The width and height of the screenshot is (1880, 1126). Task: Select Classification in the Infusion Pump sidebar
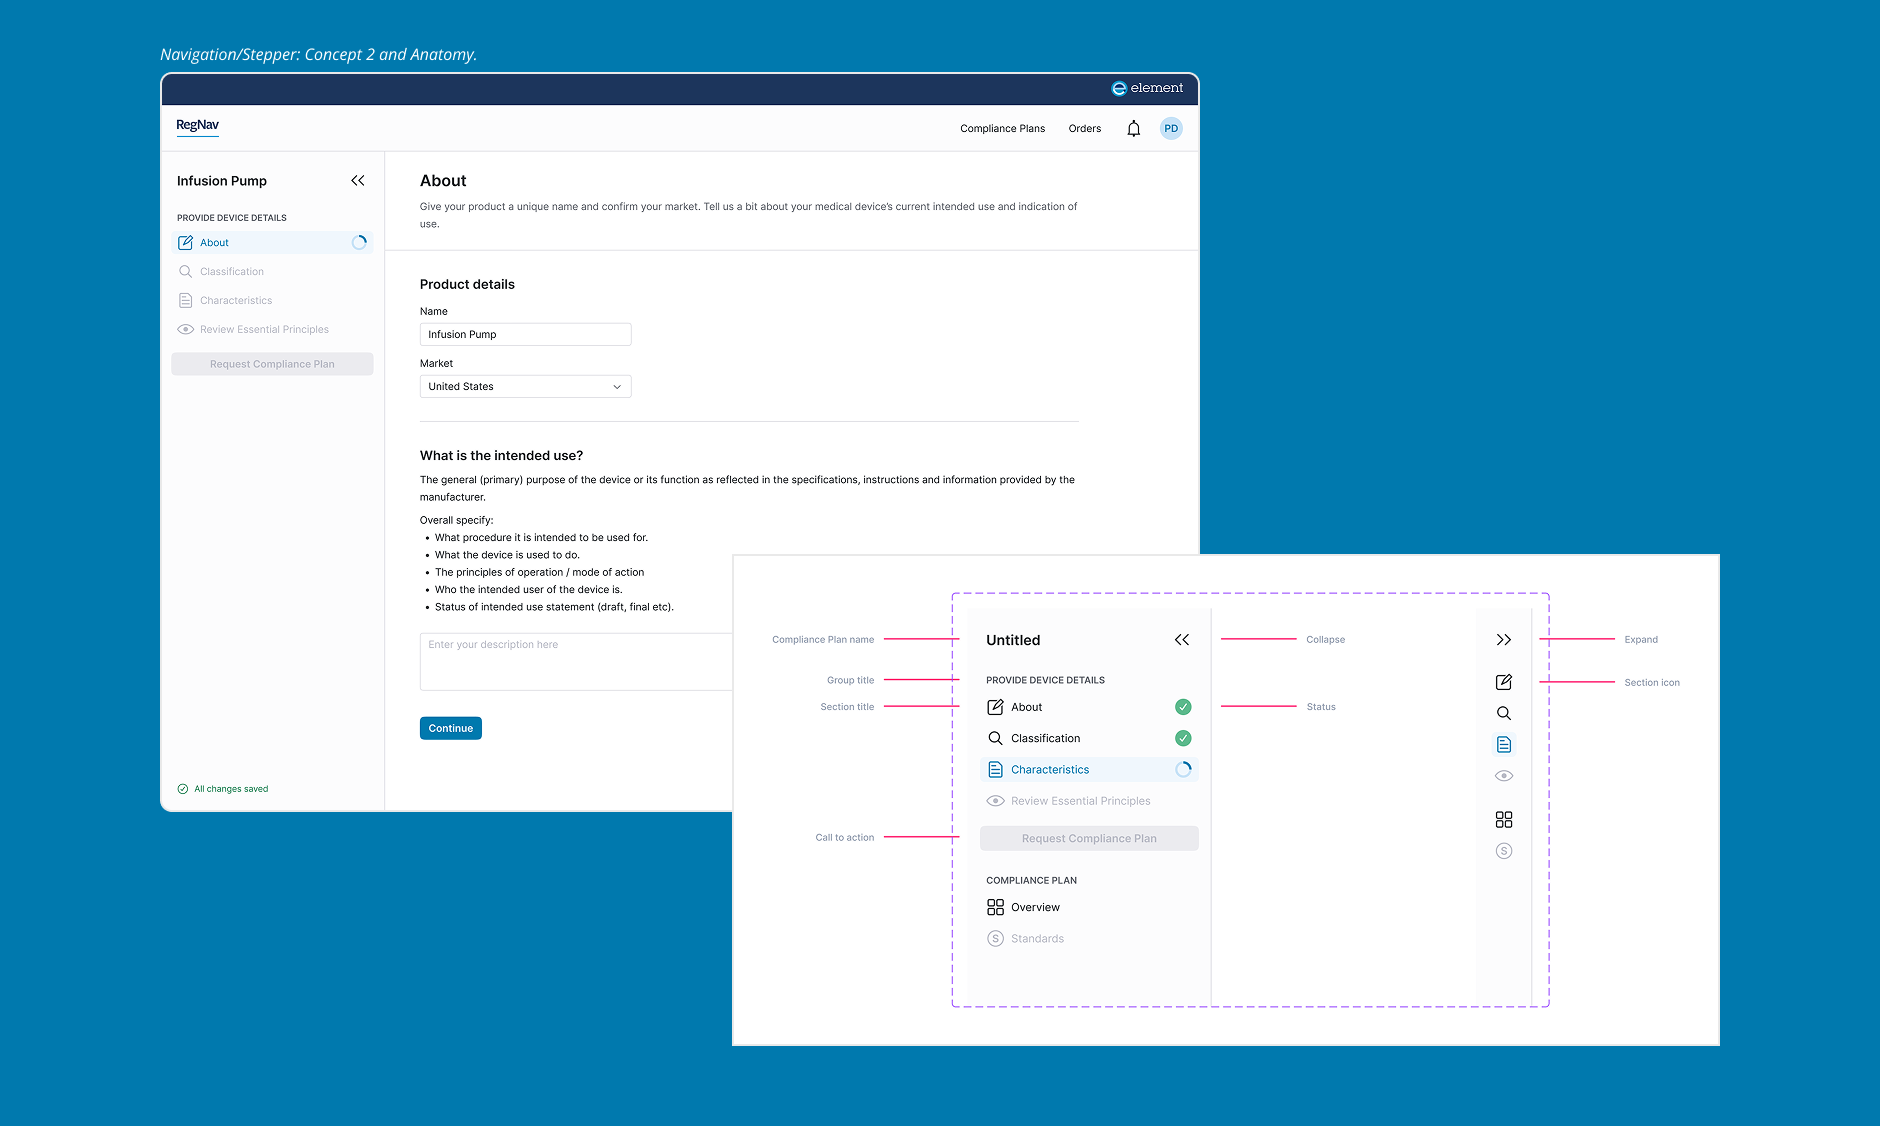273,272
